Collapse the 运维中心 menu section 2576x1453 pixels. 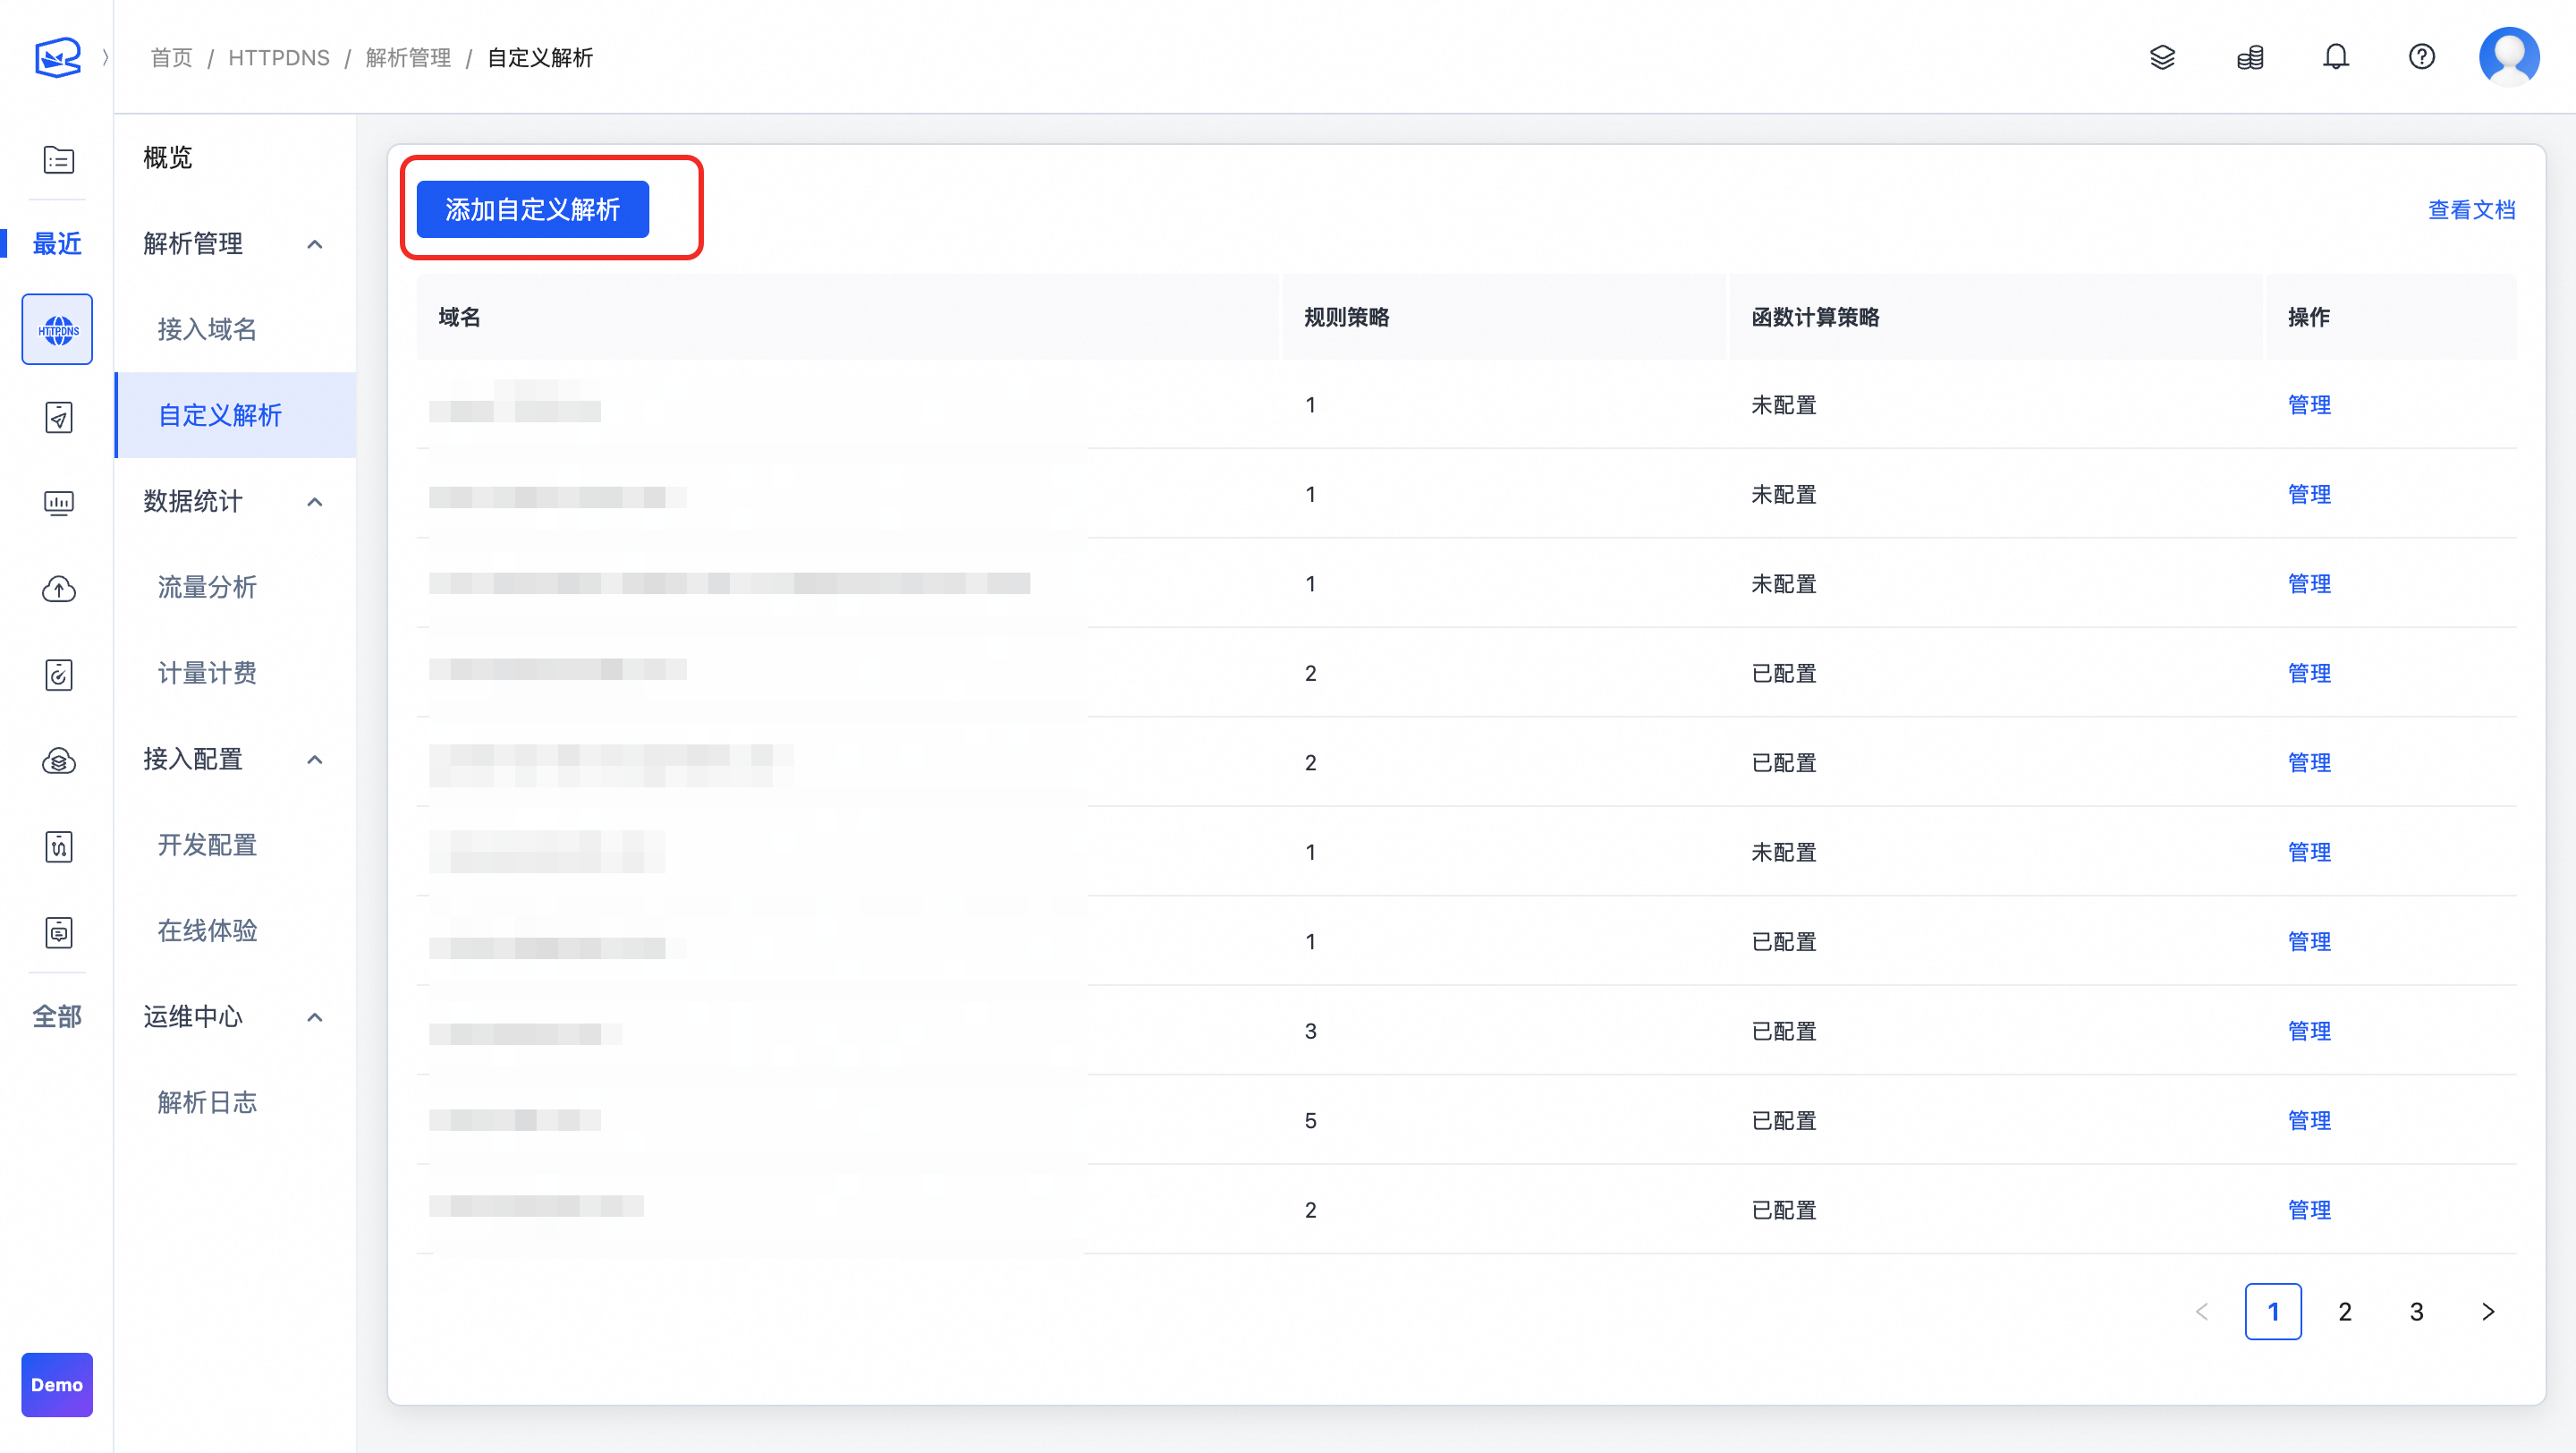[315, 1017]
